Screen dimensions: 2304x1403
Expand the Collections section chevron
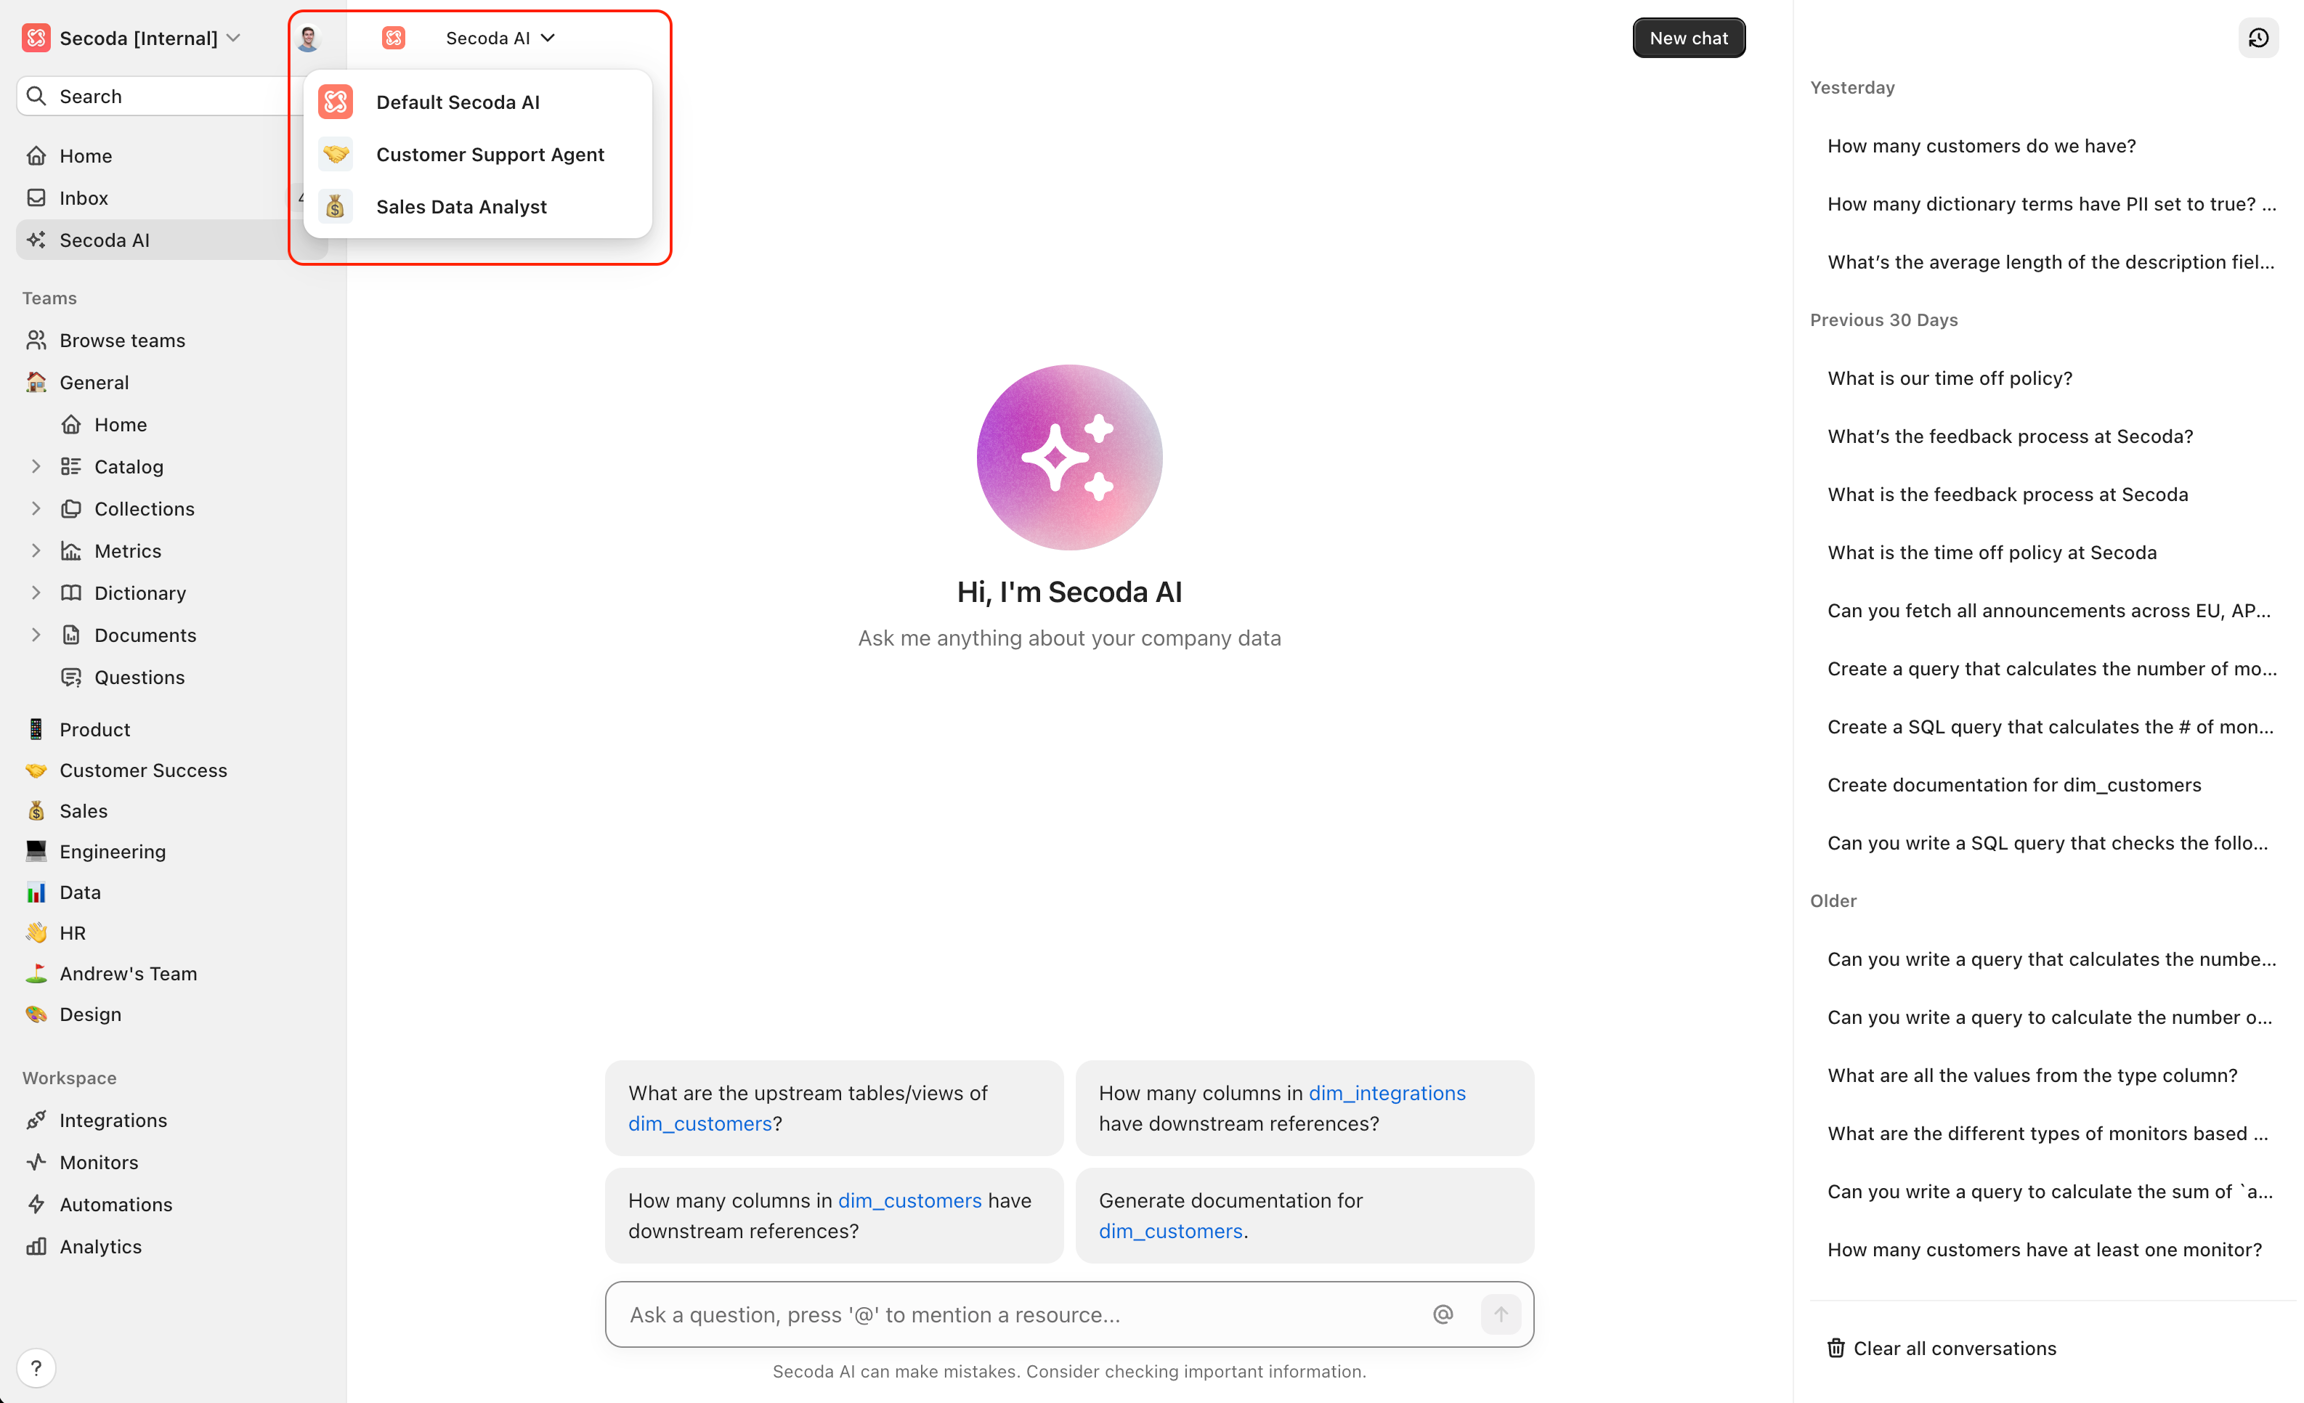[36, 508]
